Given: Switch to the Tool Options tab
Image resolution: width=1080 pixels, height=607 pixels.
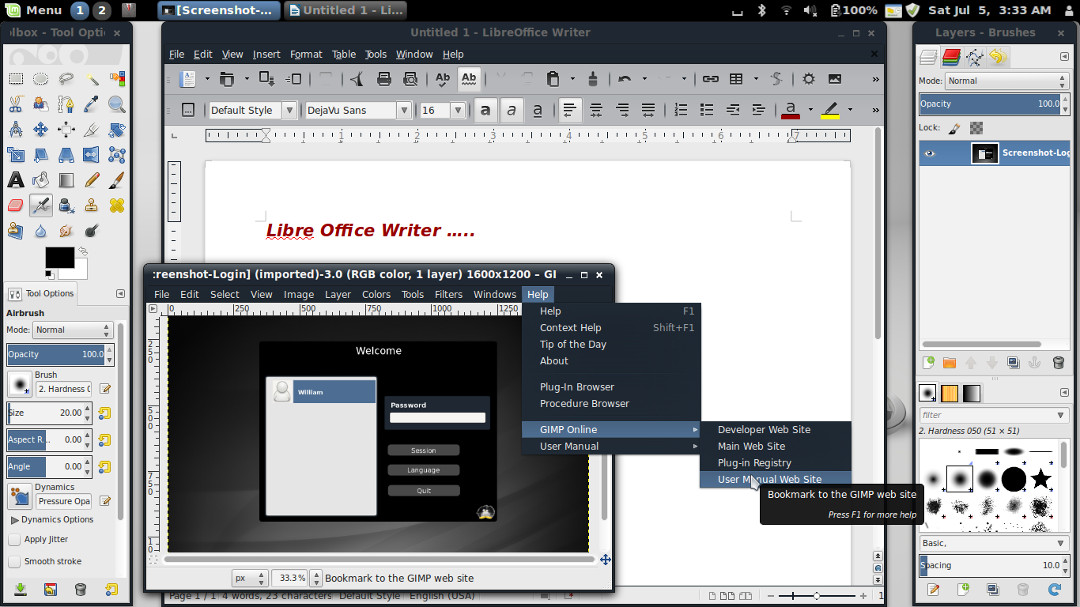Looking at the screenshot, I should 41,294.
